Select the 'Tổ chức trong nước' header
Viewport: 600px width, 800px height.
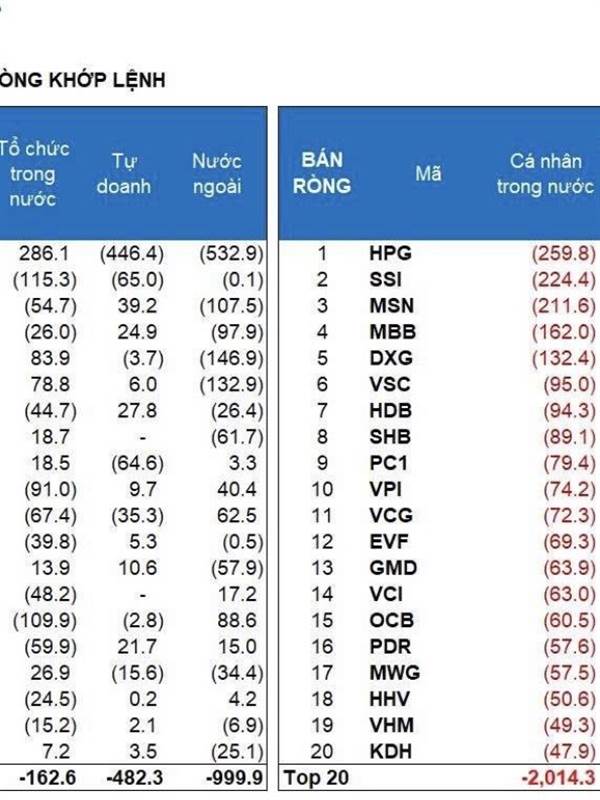[33, 174]
